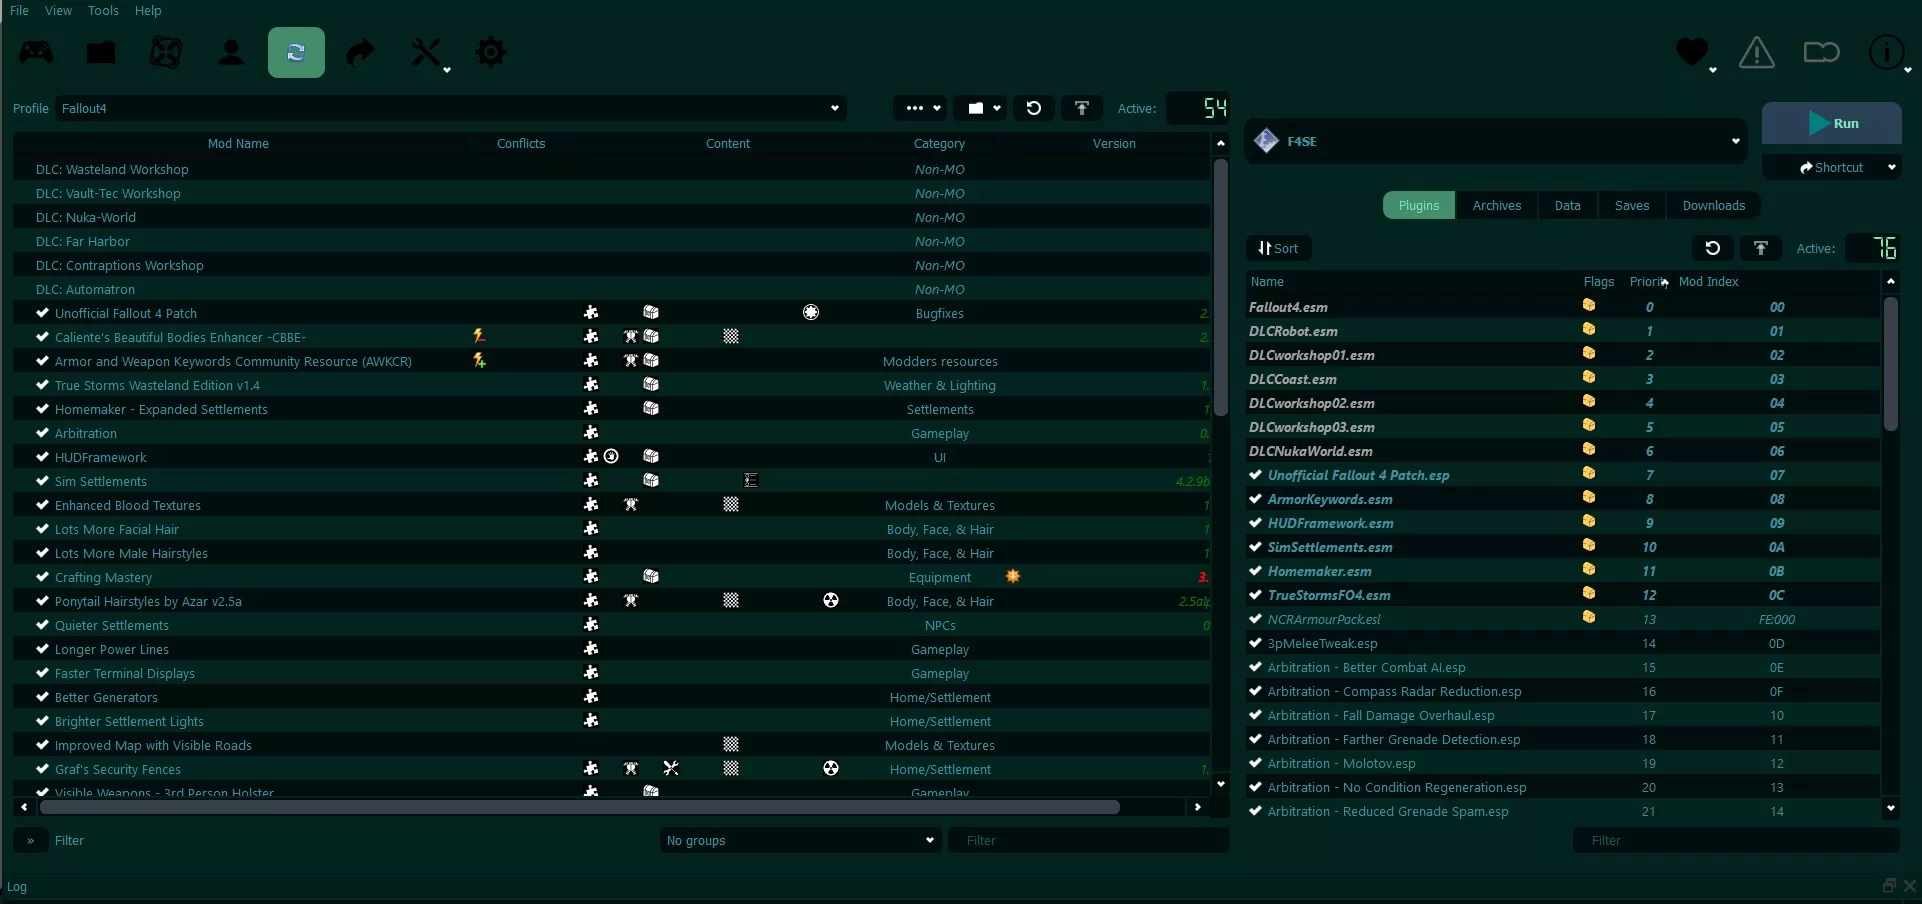Viewport: 1922px width, 904px height.
Task: Disable the HUDFramework mod checkbox
Action: (42, 457)
